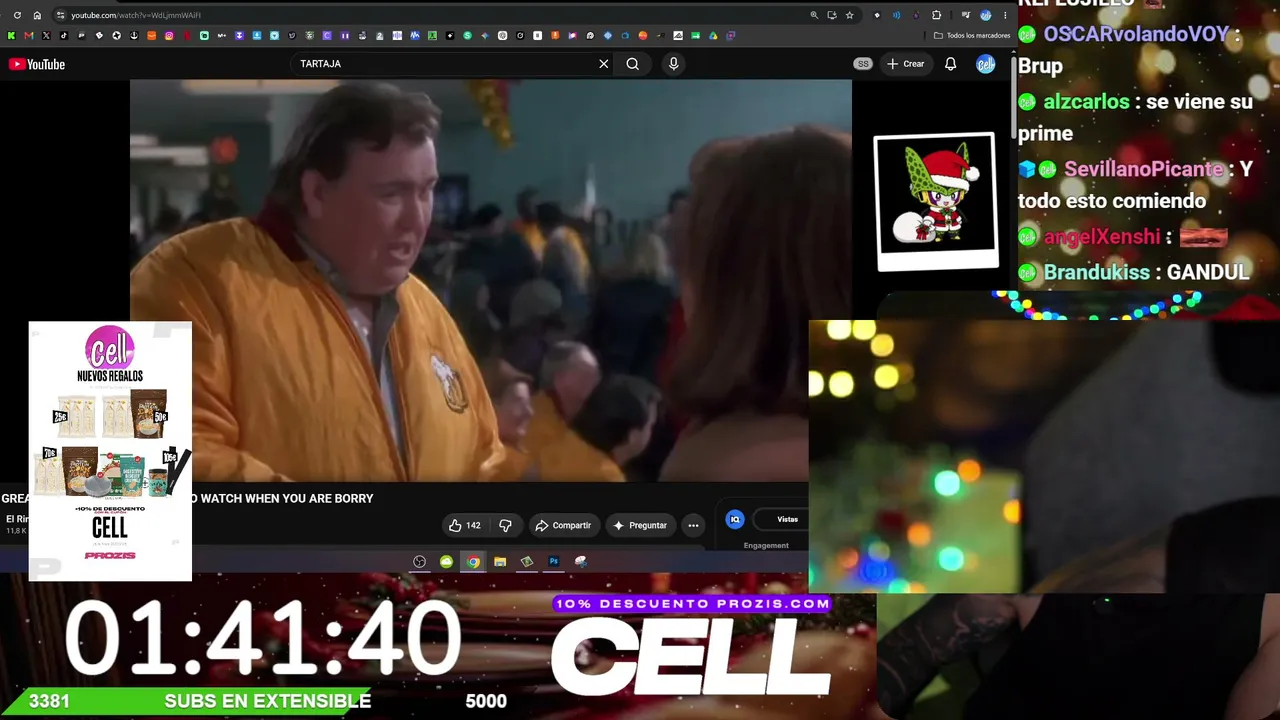Open the Chrome three-dot menu
The height and width of the screenshot is (720, 1280).
coord(1005,15)
